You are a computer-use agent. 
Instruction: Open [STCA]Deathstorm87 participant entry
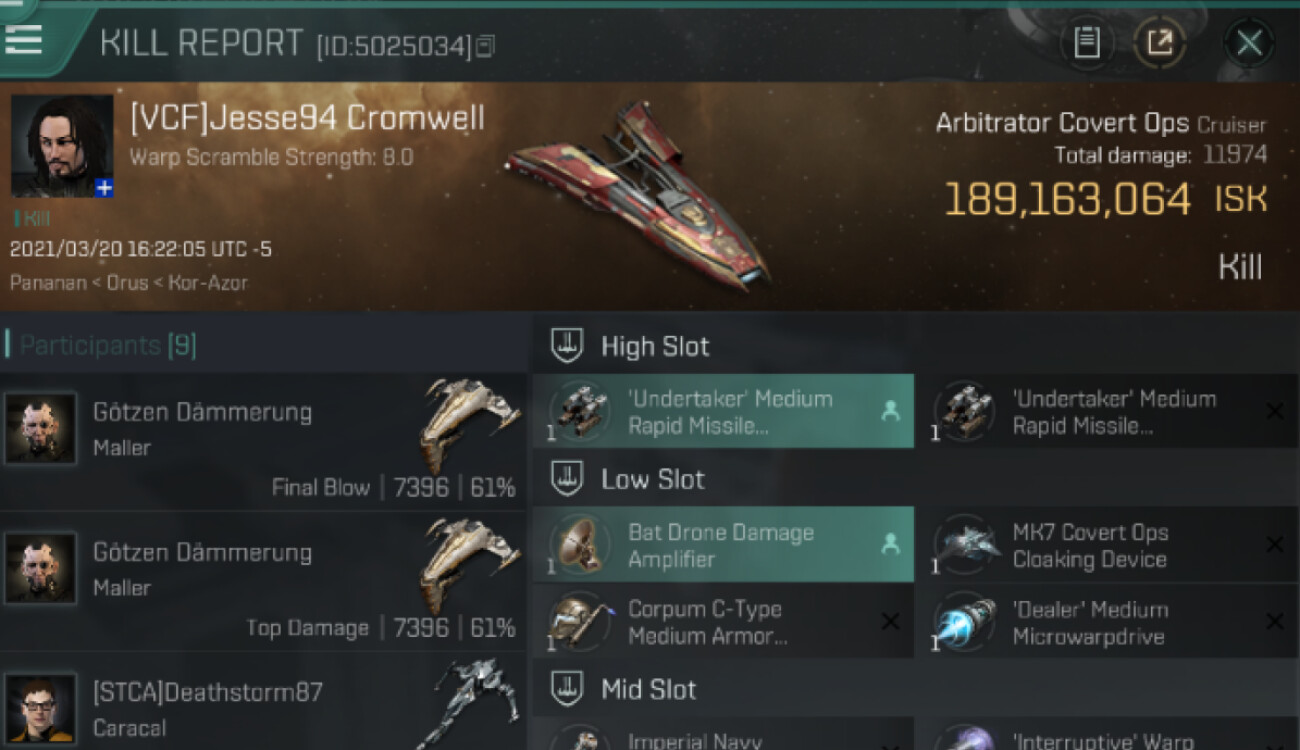point(263,703)
